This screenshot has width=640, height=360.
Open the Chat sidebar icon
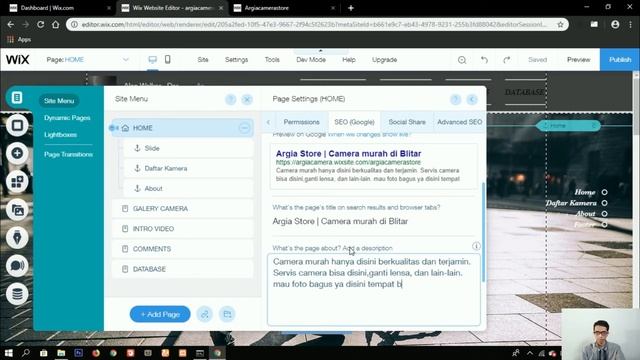coord(17,266)
